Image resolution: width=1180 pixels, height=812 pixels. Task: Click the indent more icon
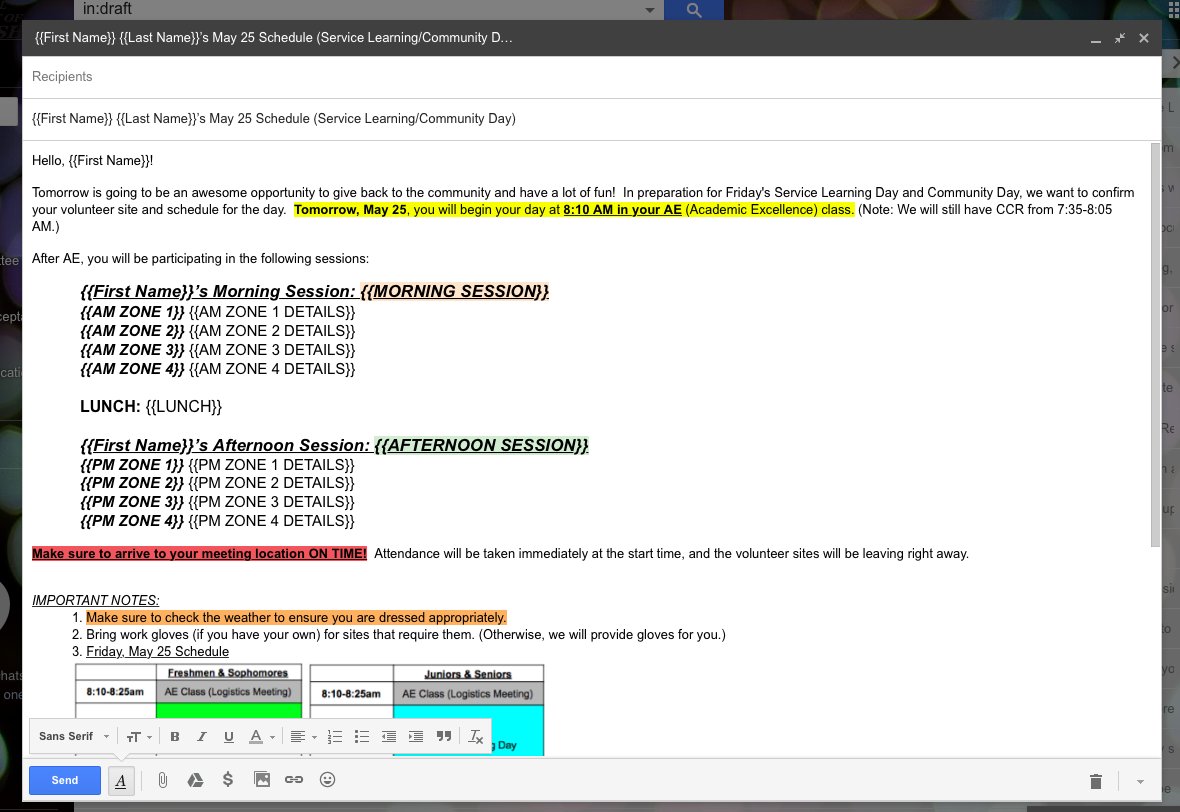(416, 737)
